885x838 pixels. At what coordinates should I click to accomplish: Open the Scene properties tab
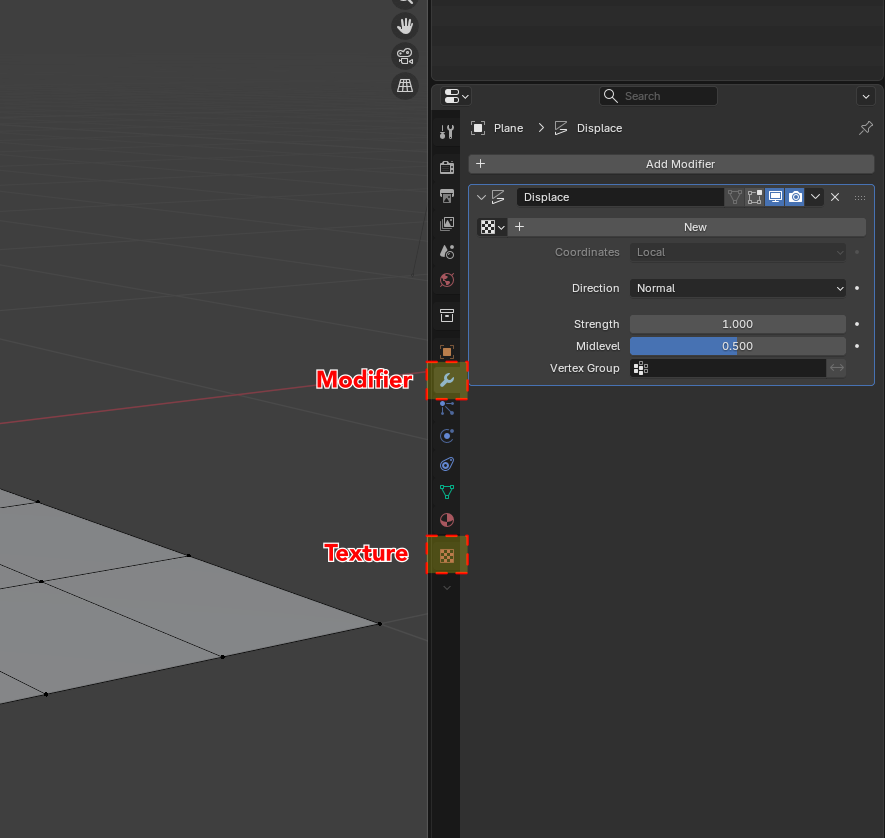click(x=446, y=252)
